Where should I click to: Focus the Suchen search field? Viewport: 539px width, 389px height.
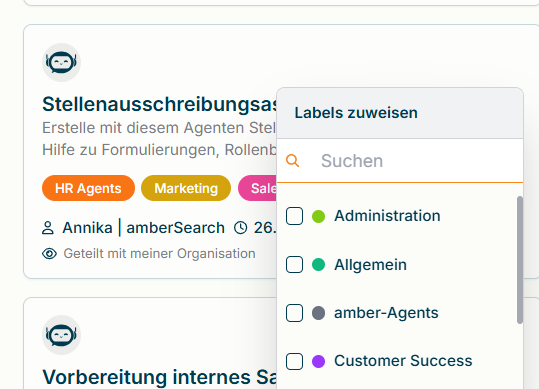[400, 160]
